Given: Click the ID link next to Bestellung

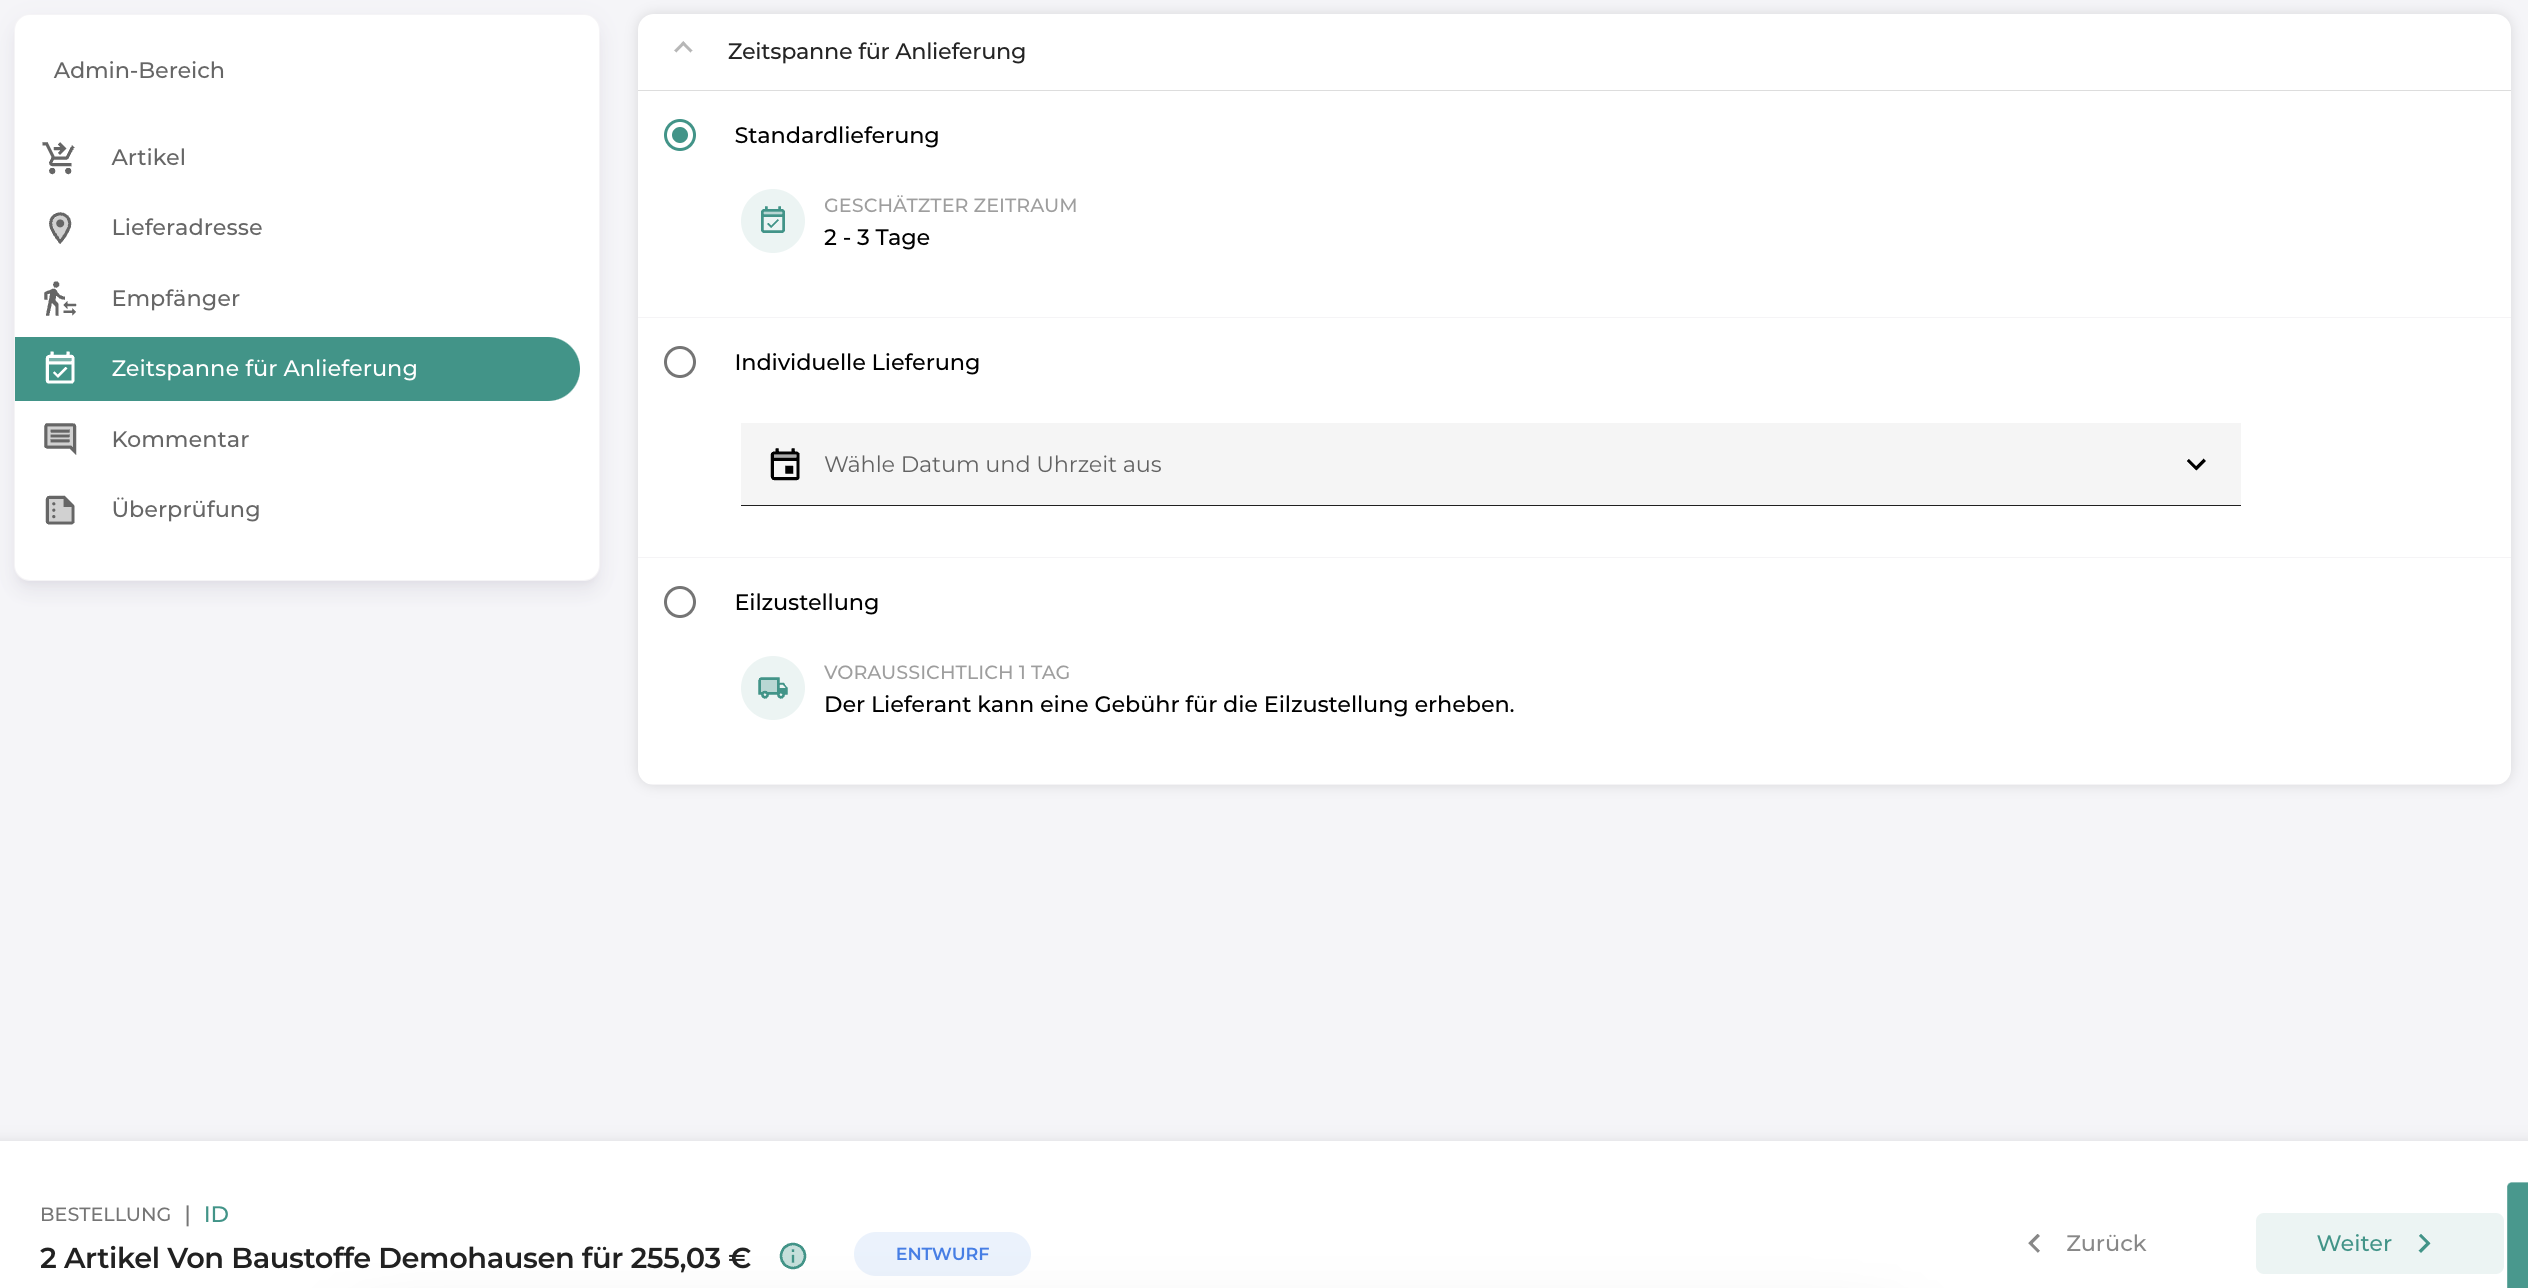Looking at the screenshot, I should pos(216,1214).
